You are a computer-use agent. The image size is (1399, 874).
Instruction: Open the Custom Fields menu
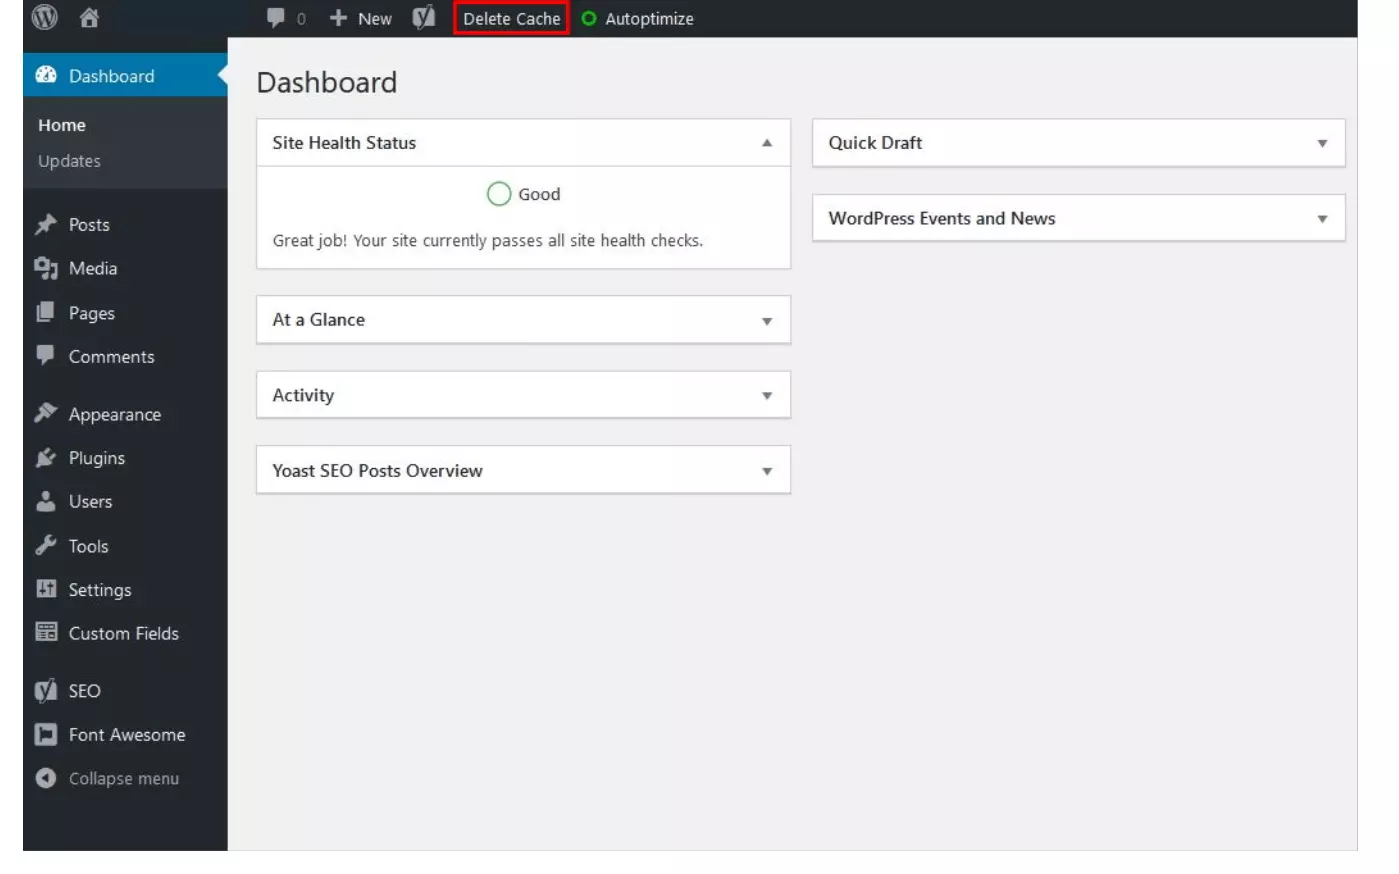(x=125, y=632)
